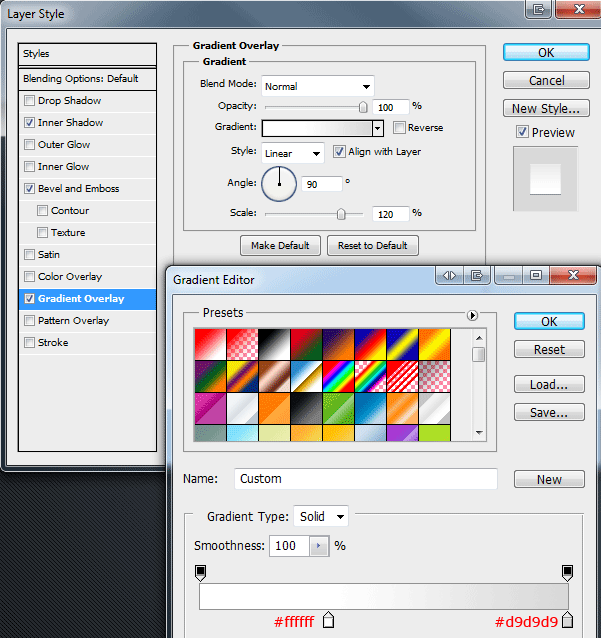Choose the copper gradient preset
The height and width of the screenshot is (638, 601).
(x=274, y=377)
